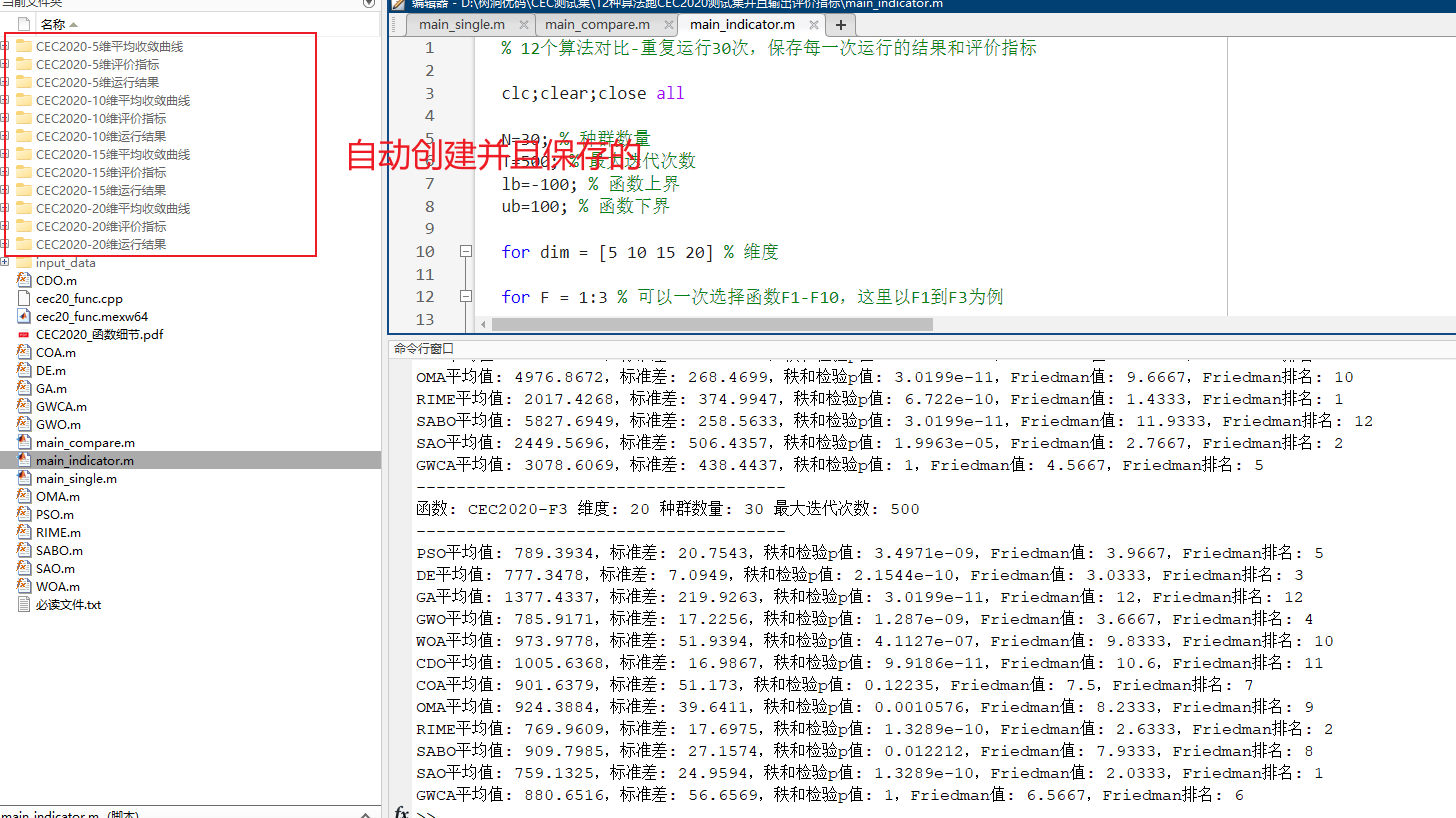
Task: Click the cec20_func.mexw64 MEX file icon
Action: pyautogui.click(x=22, y=317)
